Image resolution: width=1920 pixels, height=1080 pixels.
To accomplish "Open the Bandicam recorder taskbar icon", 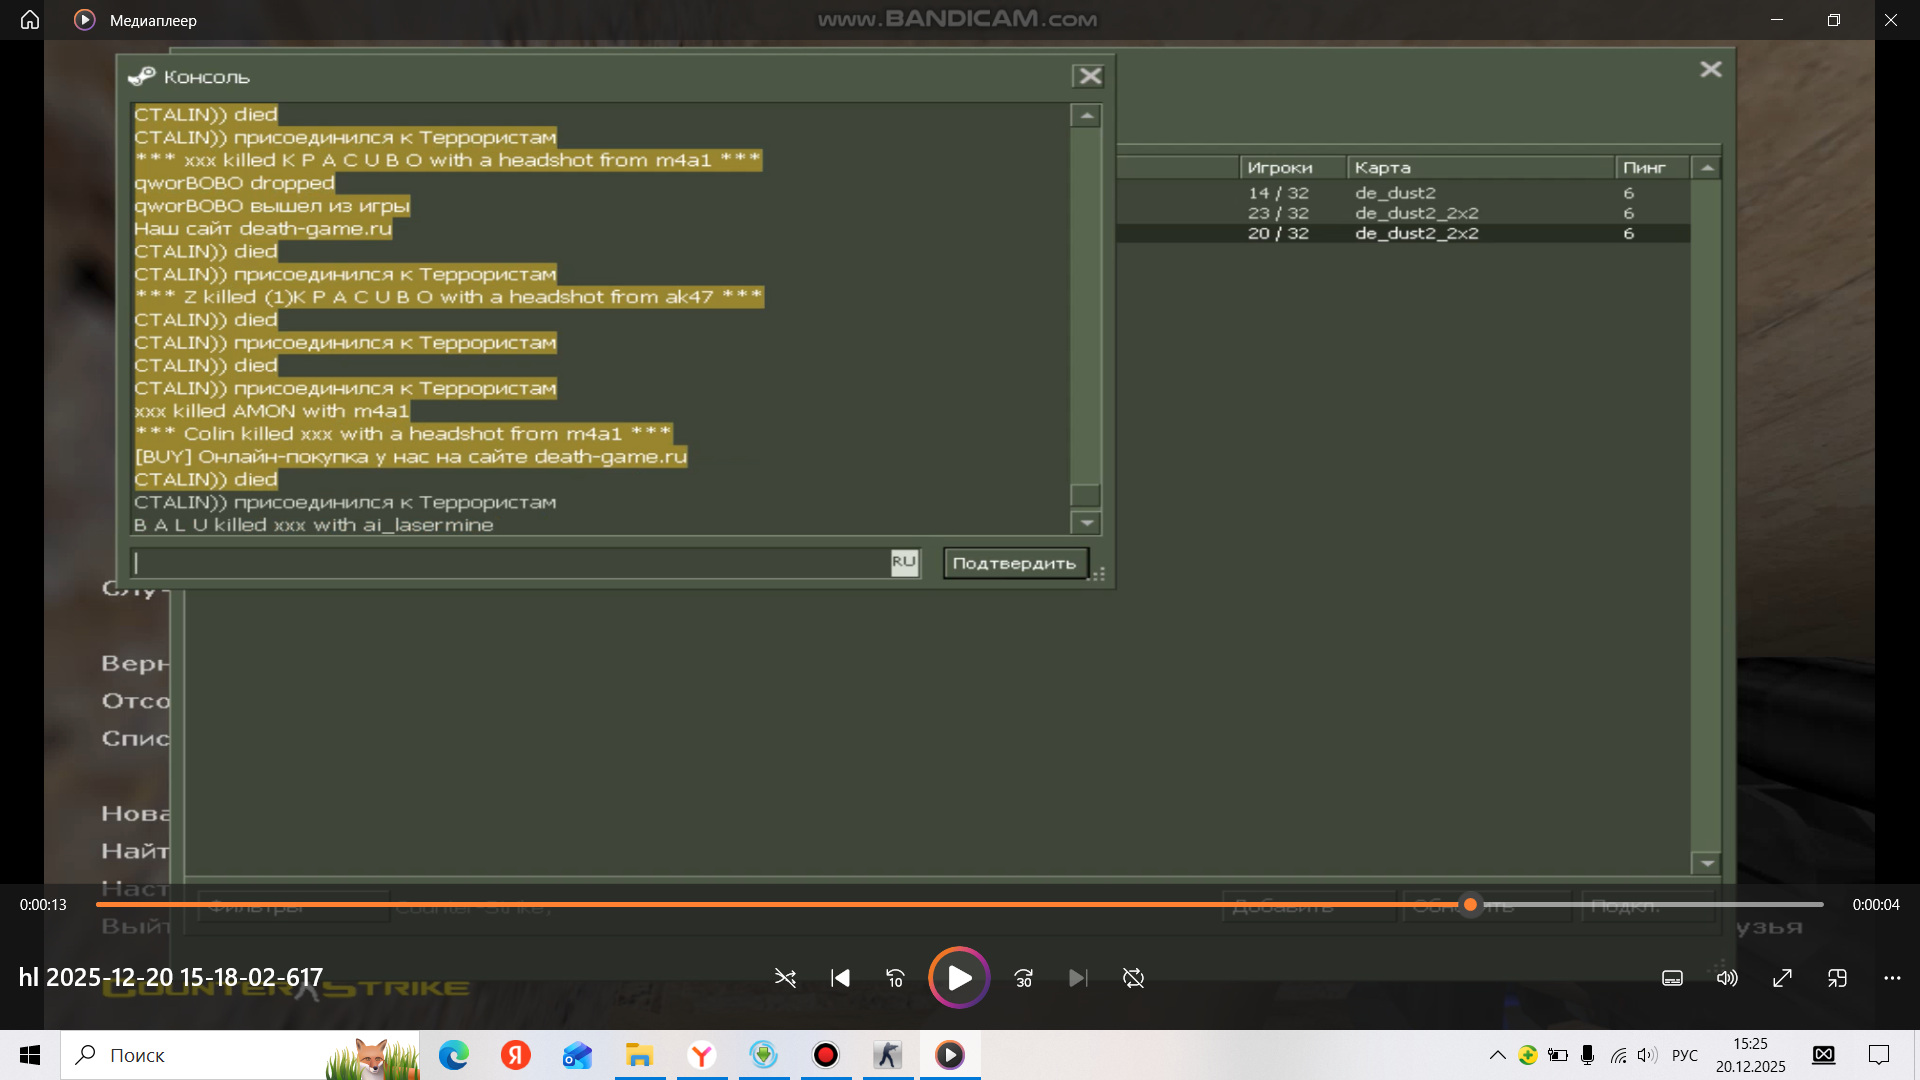I will [826, 1055].
